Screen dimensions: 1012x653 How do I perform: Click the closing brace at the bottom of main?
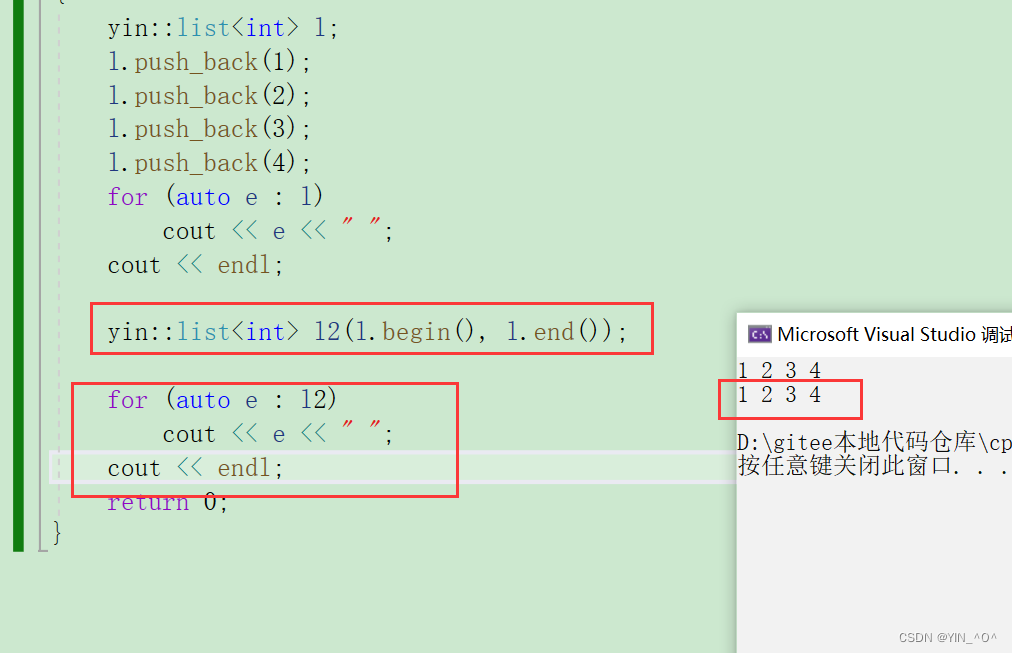55,534
